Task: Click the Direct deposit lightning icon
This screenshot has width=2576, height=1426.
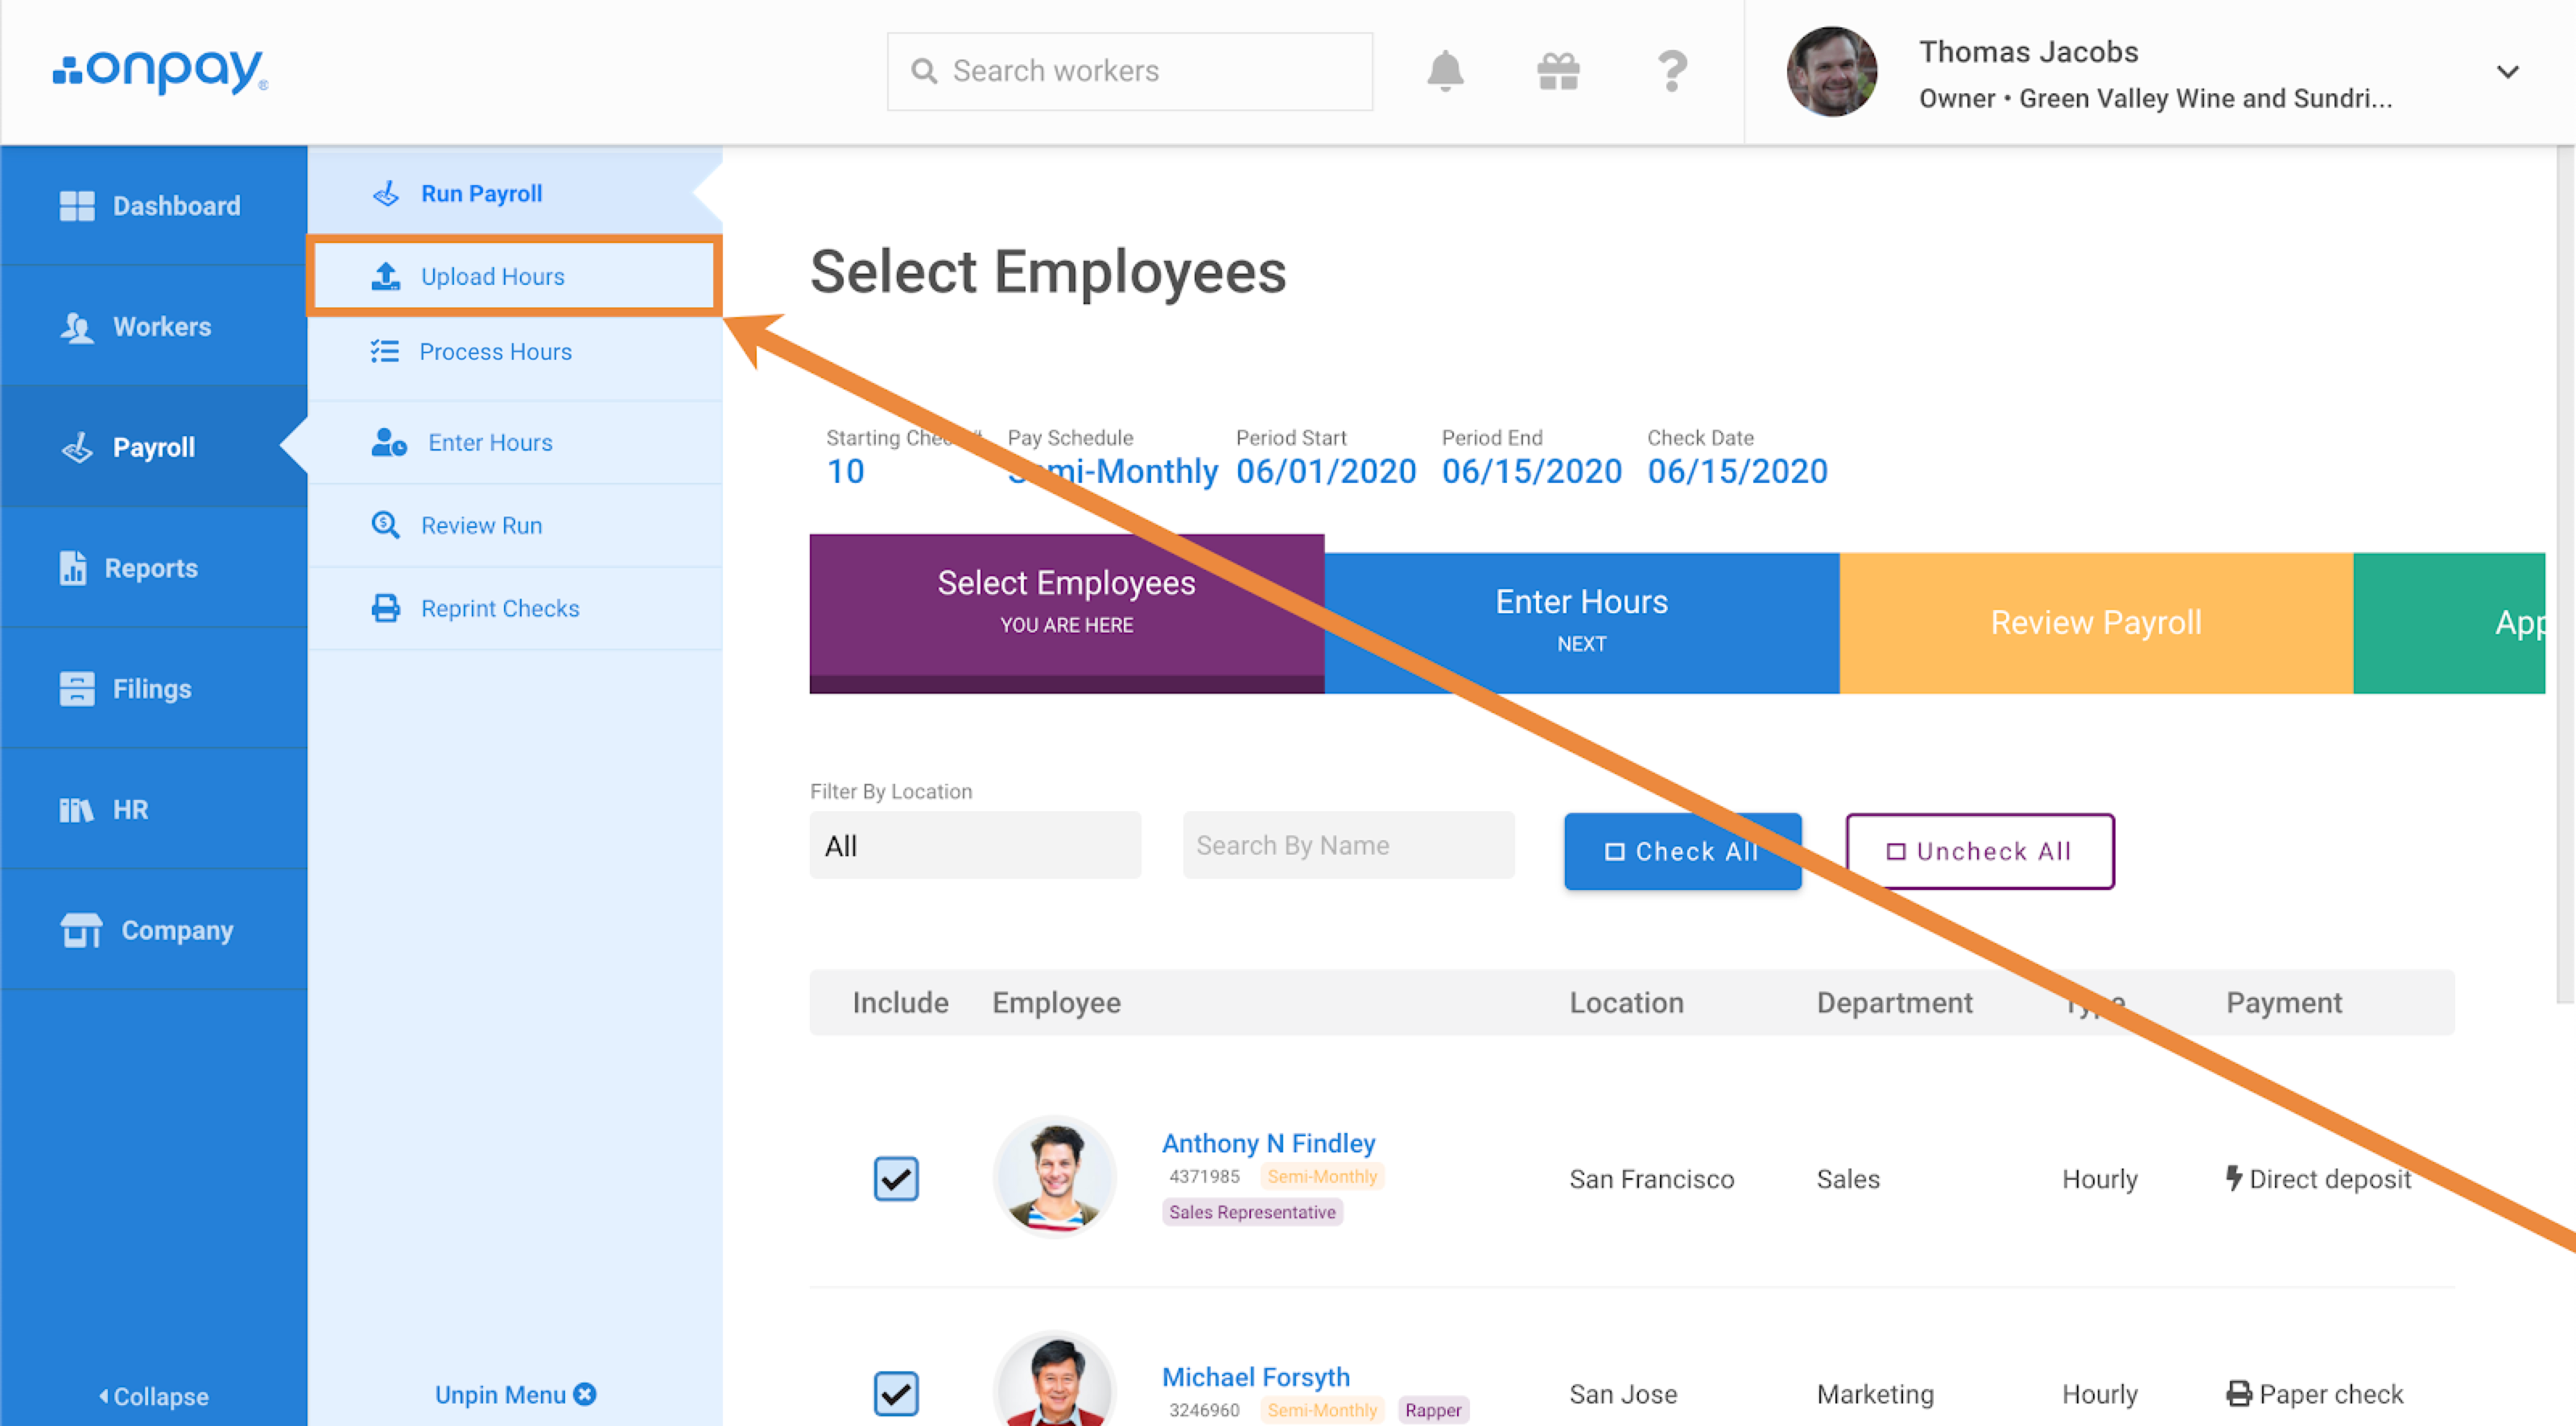Action: (x=2234, y=1178)
